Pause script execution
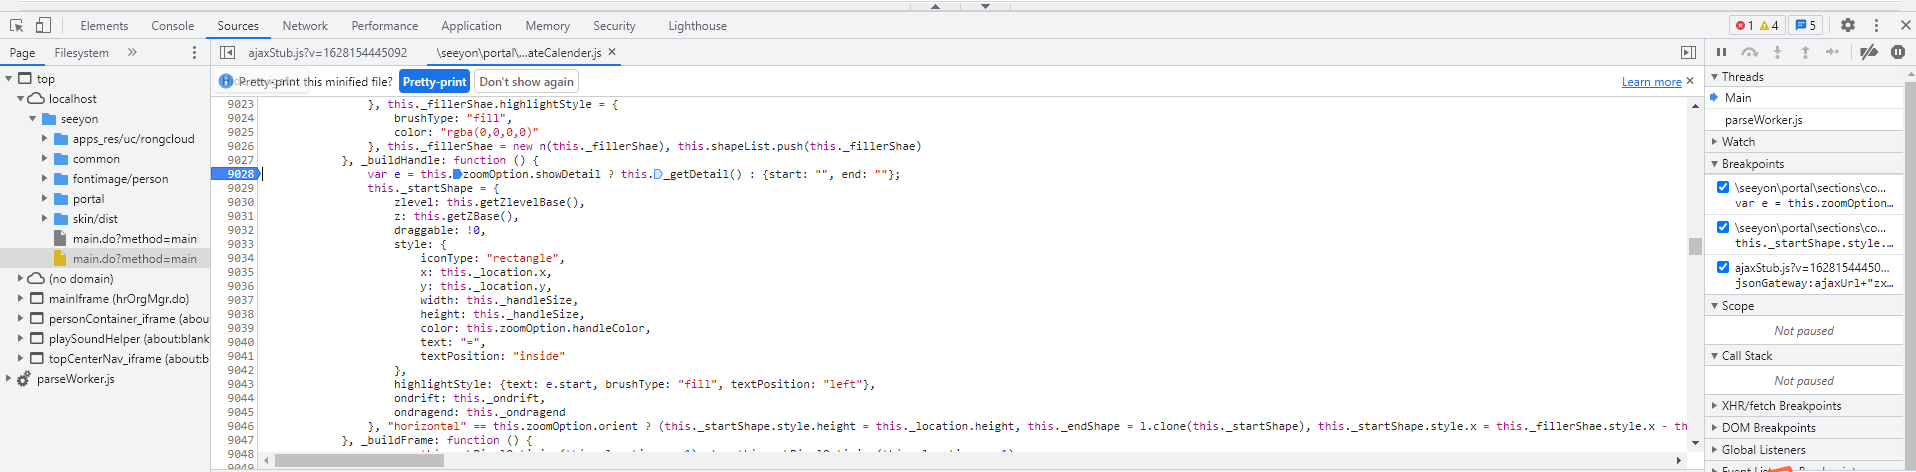 point(1721,52)
